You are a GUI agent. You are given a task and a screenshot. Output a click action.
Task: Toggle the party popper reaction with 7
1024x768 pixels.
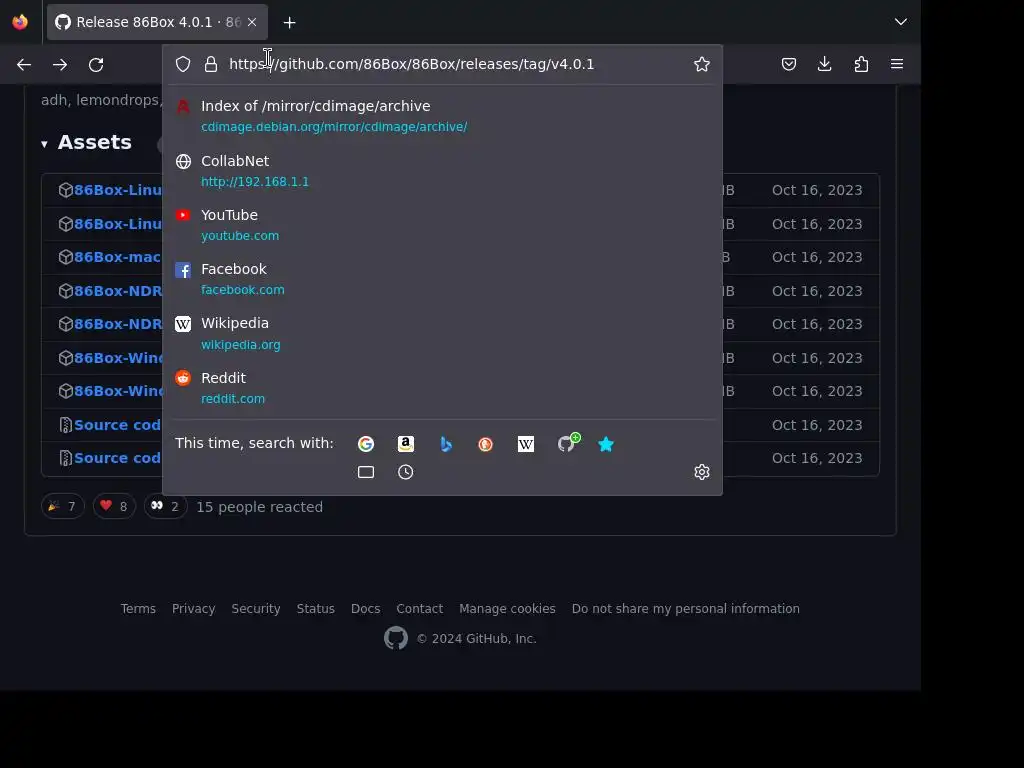63,506
